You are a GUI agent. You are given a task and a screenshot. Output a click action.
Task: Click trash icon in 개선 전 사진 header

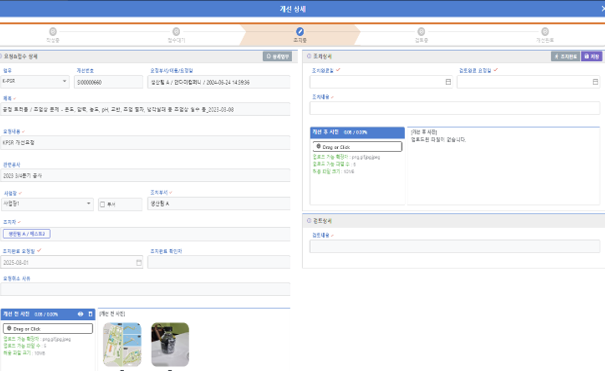click(x=91, y=314)
